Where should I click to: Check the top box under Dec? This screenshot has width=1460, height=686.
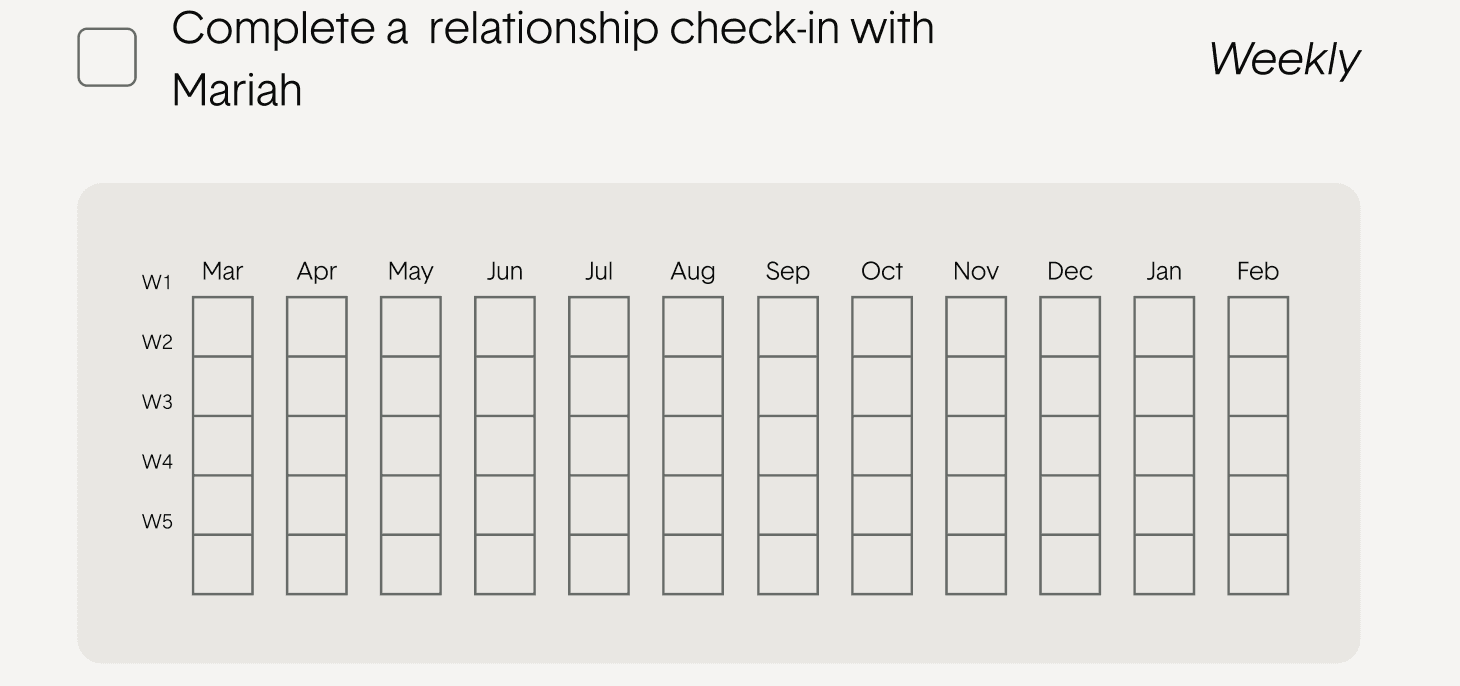point(1070,326)
